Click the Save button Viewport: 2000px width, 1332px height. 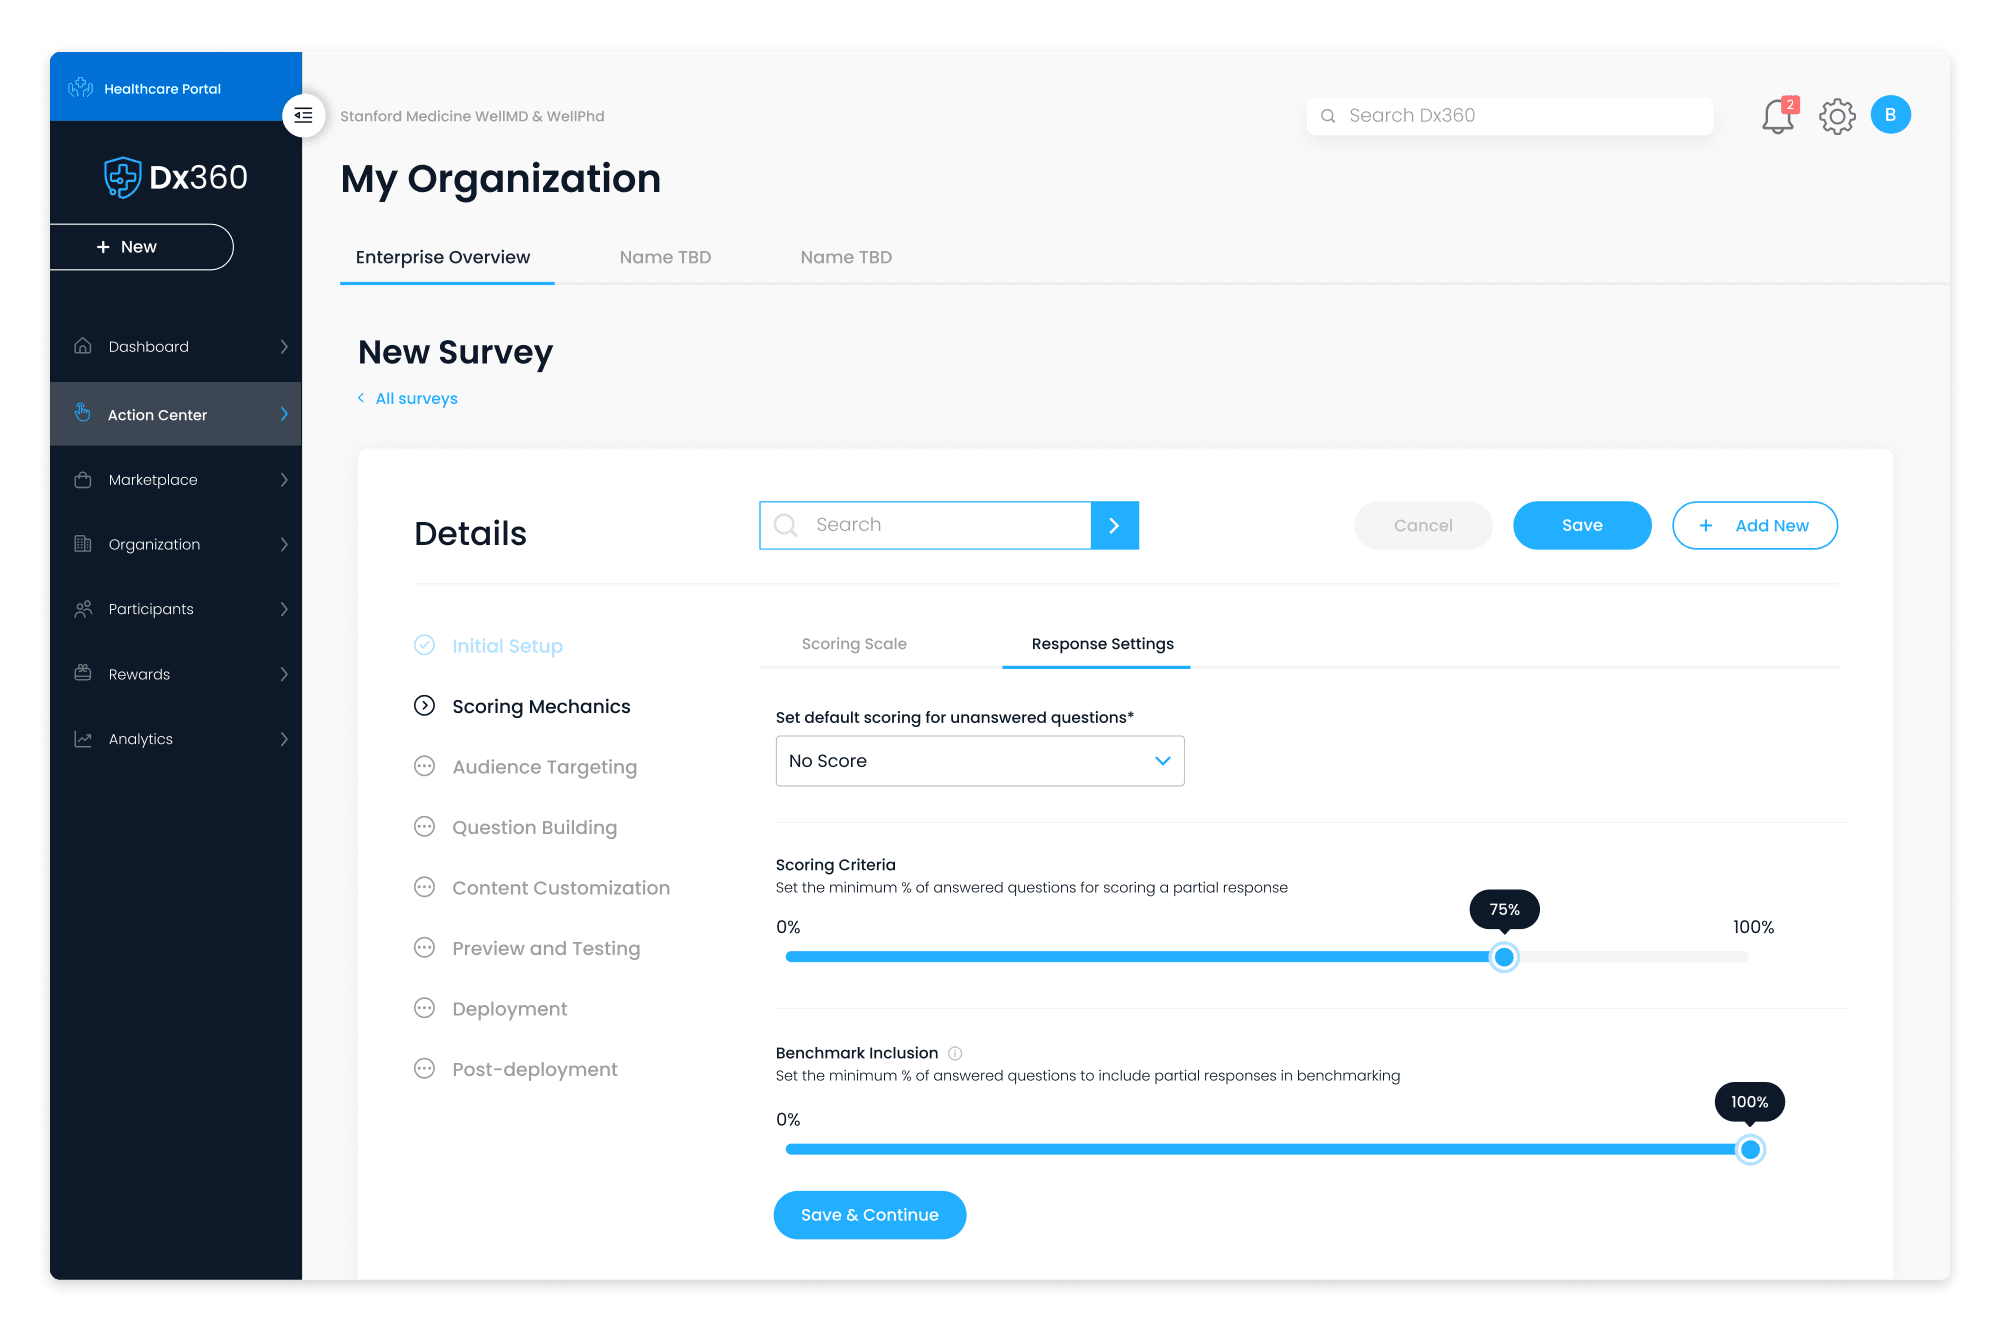click(1582, 525)
